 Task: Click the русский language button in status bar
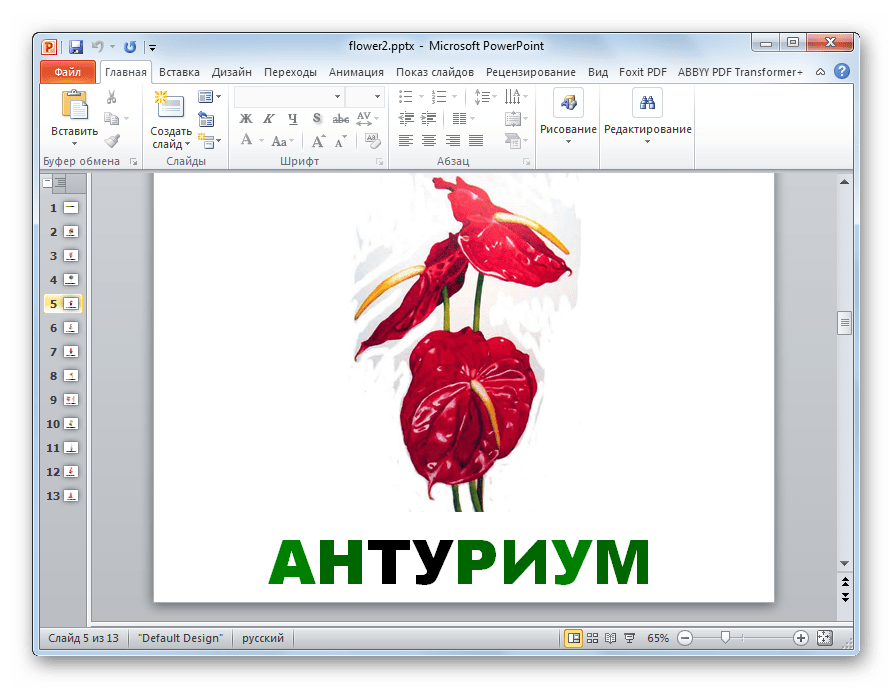coord(263,638)
